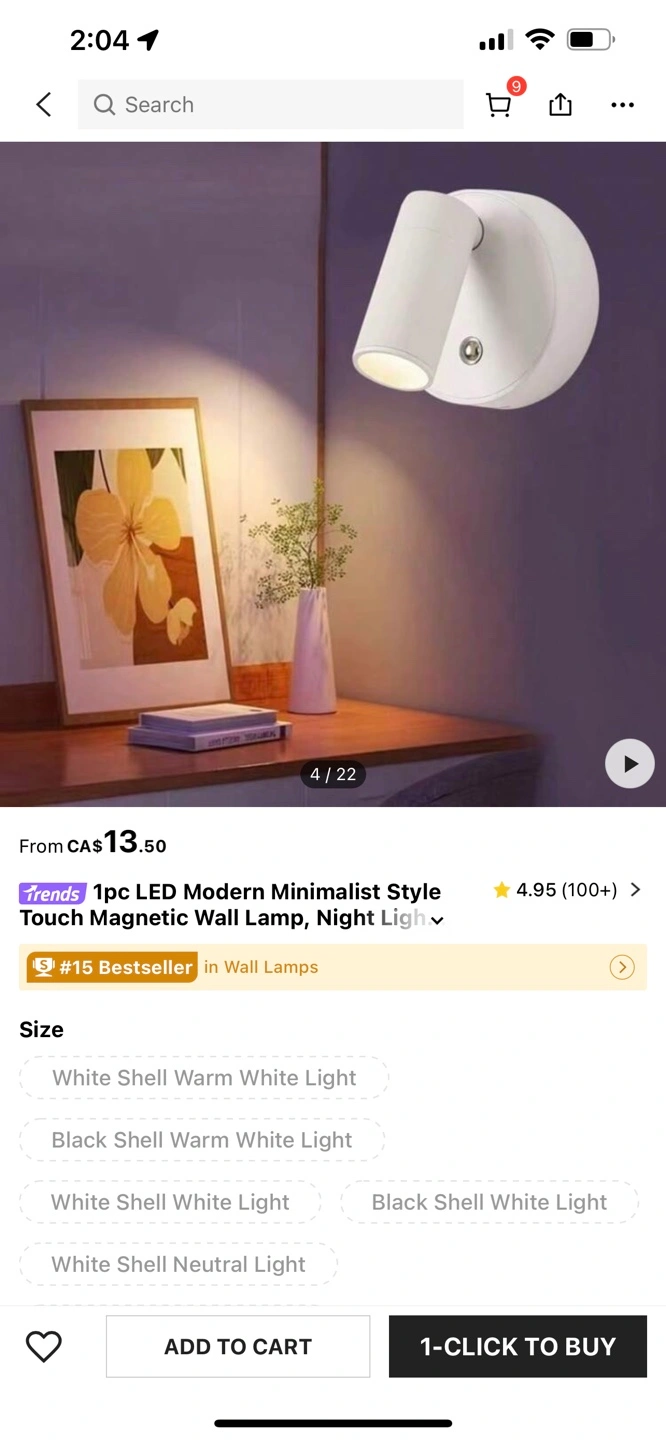Screen dimensions: 666x1440
Task: Tap the share icon
Action: (560, 104)
